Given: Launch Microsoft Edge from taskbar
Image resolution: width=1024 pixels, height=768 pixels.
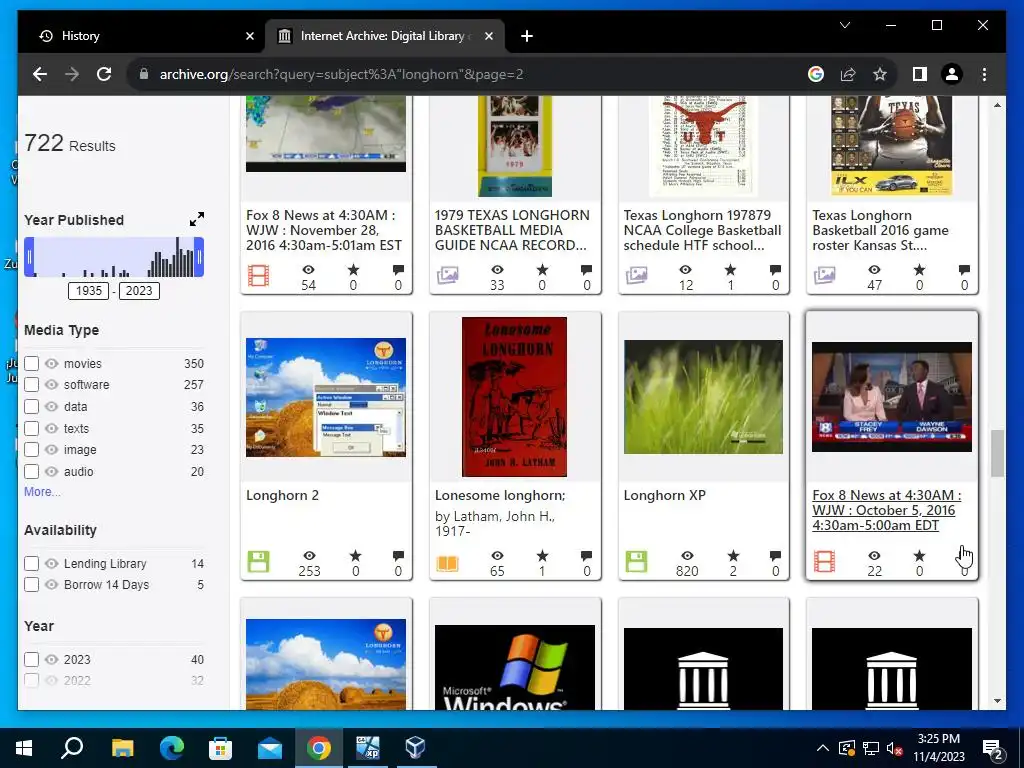Looking at the screenshot, I should tap(172, 748).
